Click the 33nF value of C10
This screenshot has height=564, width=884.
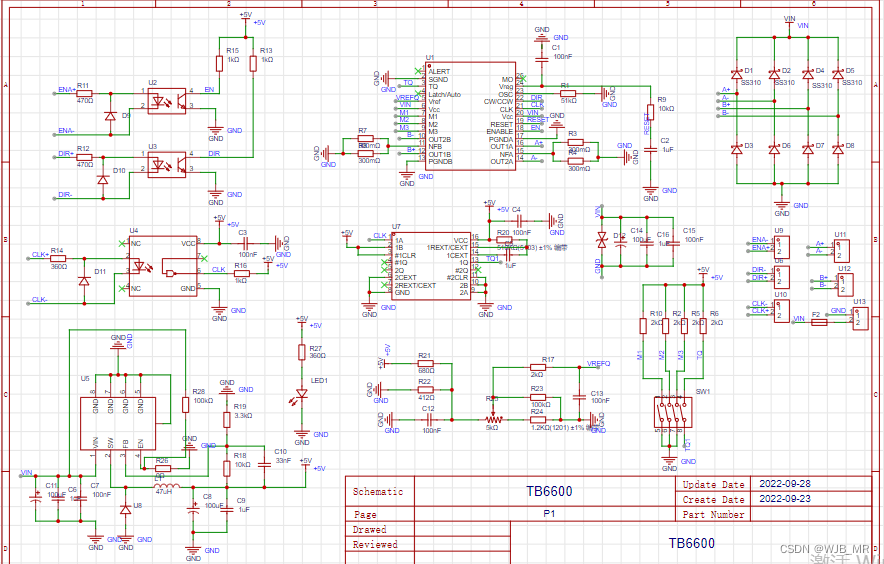tap(284, 461)
